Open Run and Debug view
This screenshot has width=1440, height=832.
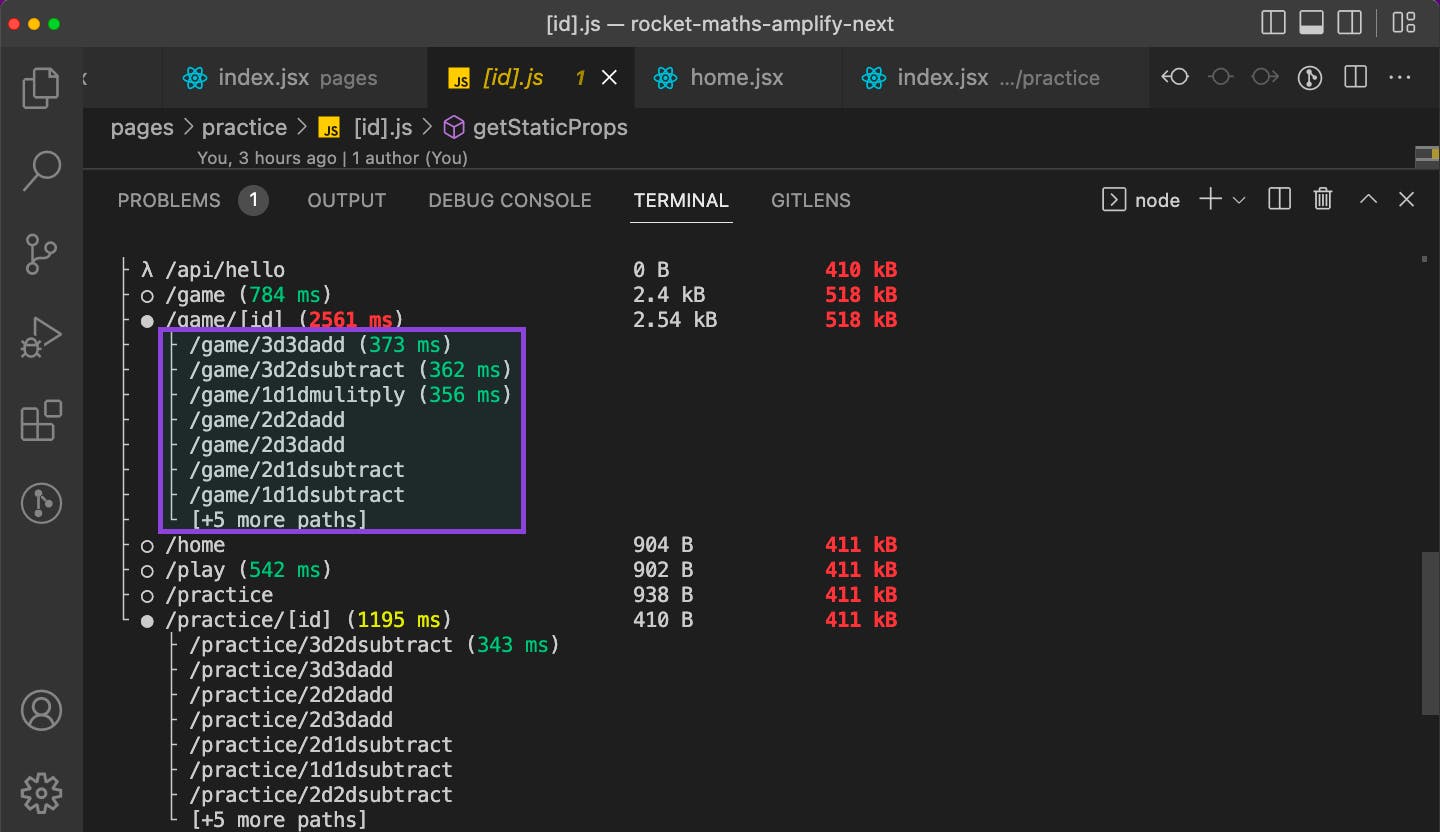41,337
